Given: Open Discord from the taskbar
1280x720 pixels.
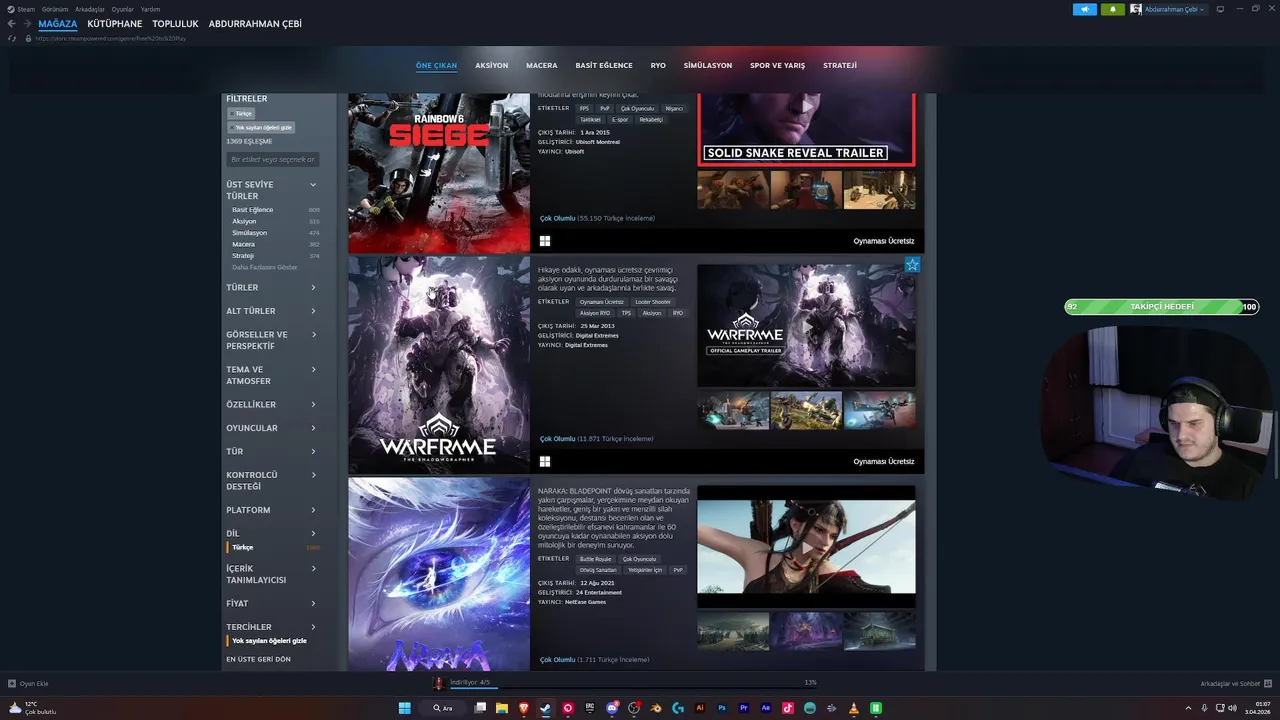Looking at the screenshot, I should click(x=612, y=708).
